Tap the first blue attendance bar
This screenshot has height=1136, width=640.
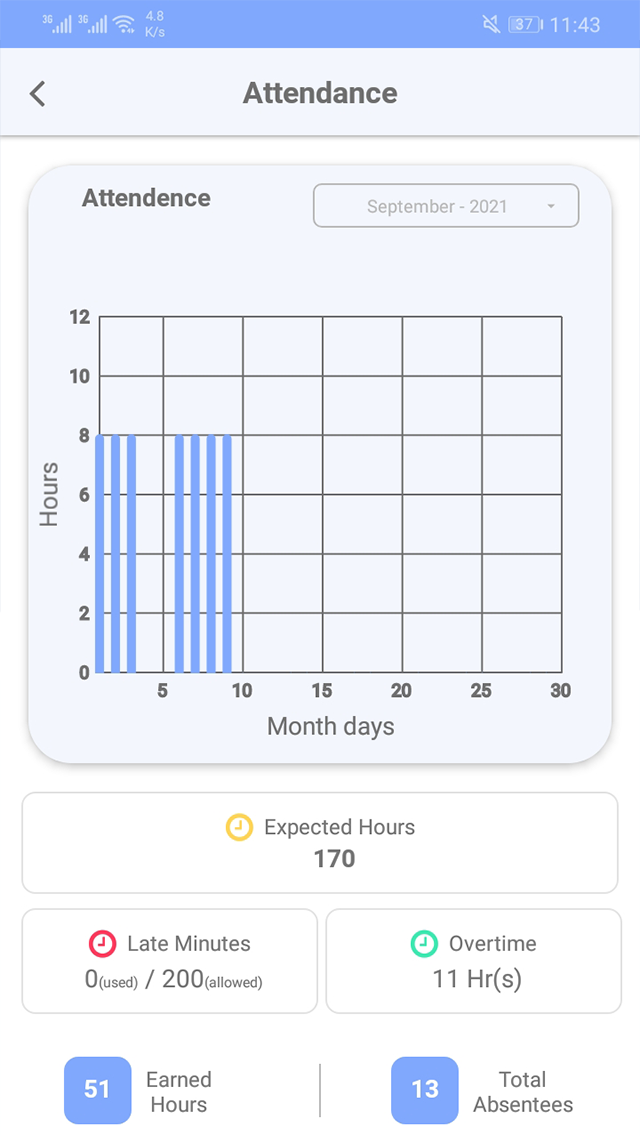[99, 553]
